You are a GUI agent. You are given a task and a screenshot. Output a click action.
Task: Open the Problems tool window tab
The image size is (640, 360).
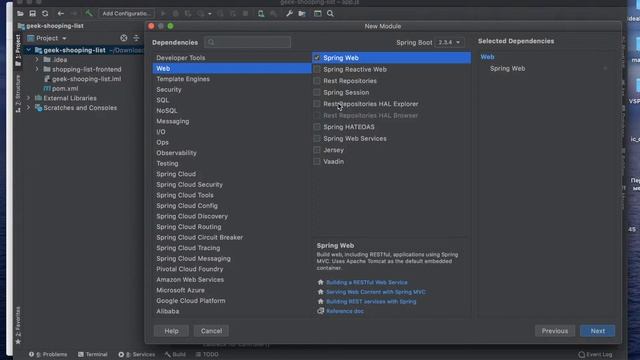pyautogui.click(x=48, y=354)
